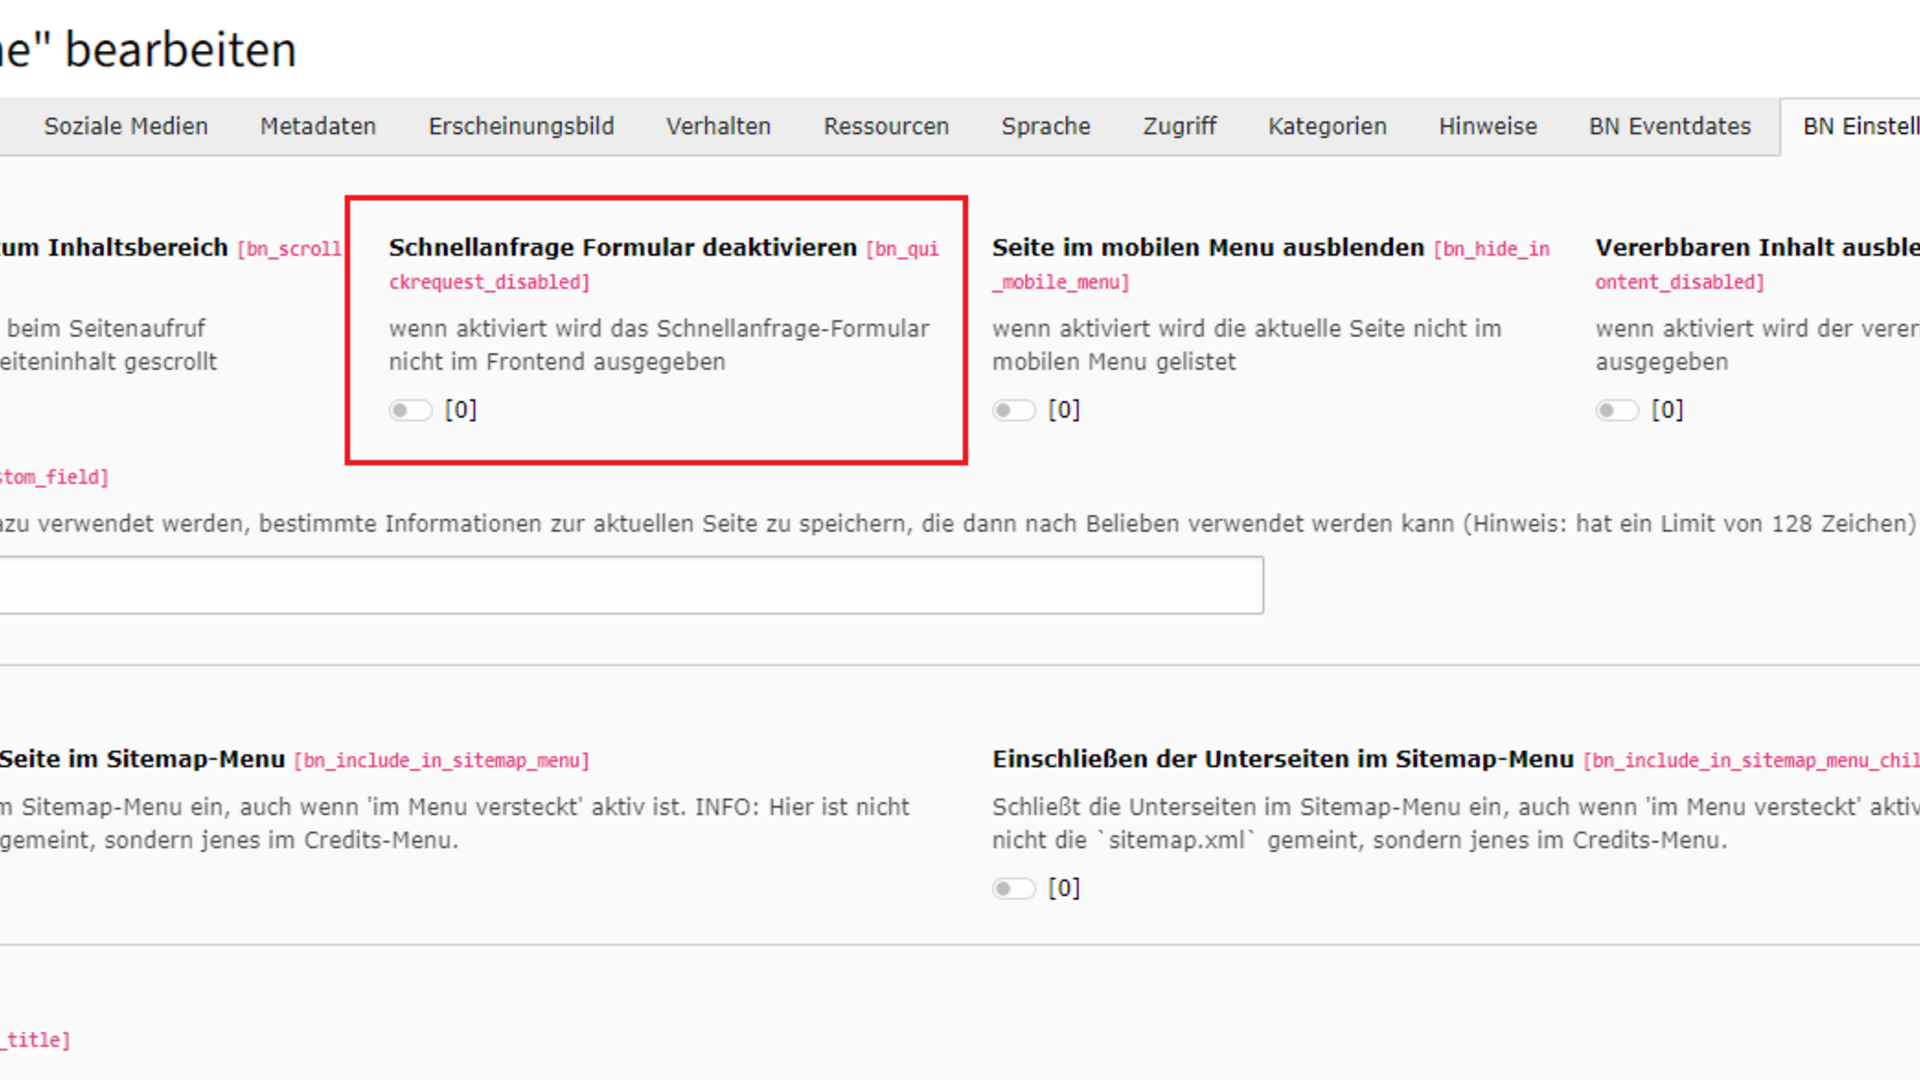Open the Ressourcen tab
The width and height of the screenshot is (1920, 1080).
point(886,127)
